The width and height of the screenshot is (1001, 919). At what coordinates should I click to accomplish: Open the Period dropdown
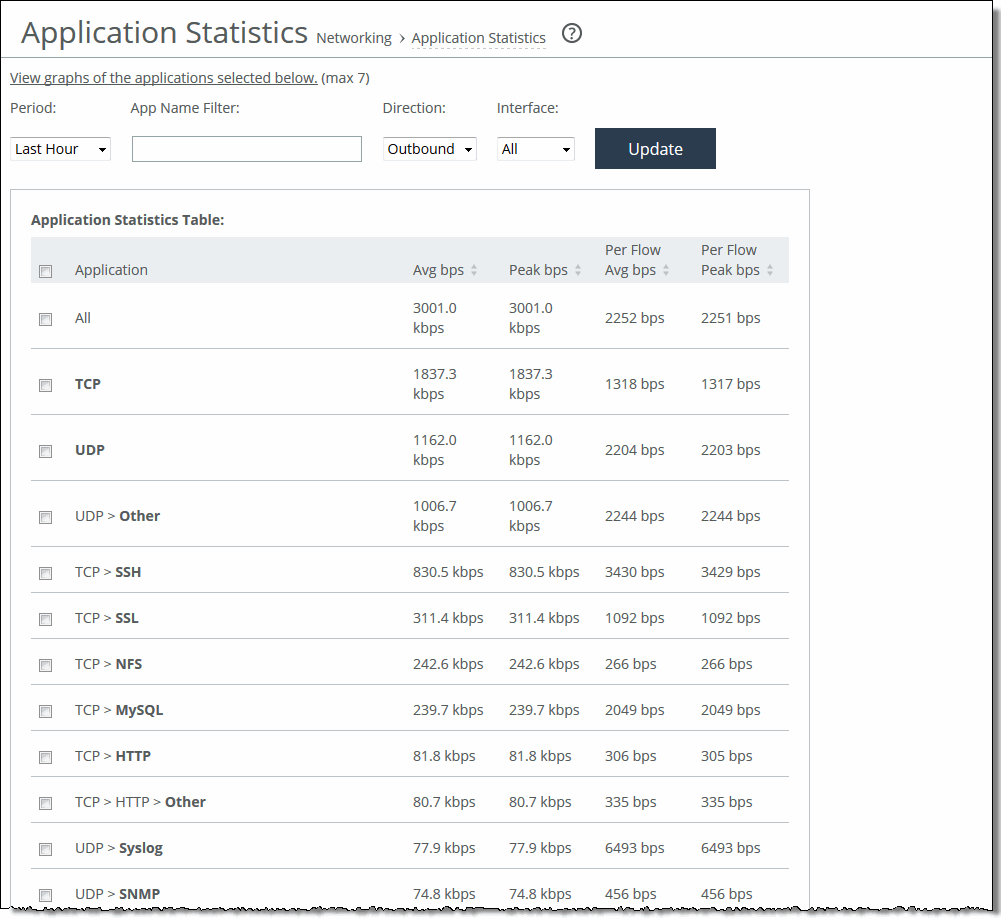coord(61,149)
